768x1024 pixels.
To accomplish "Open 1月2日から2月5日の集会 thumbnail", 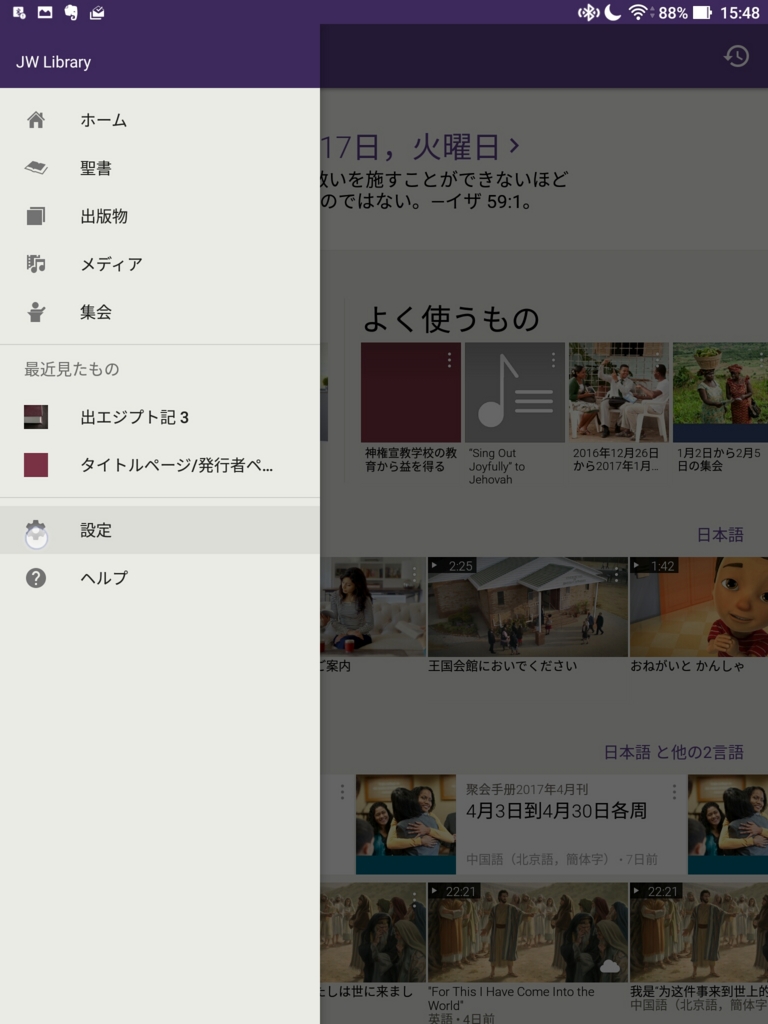I will pos(720,392).
